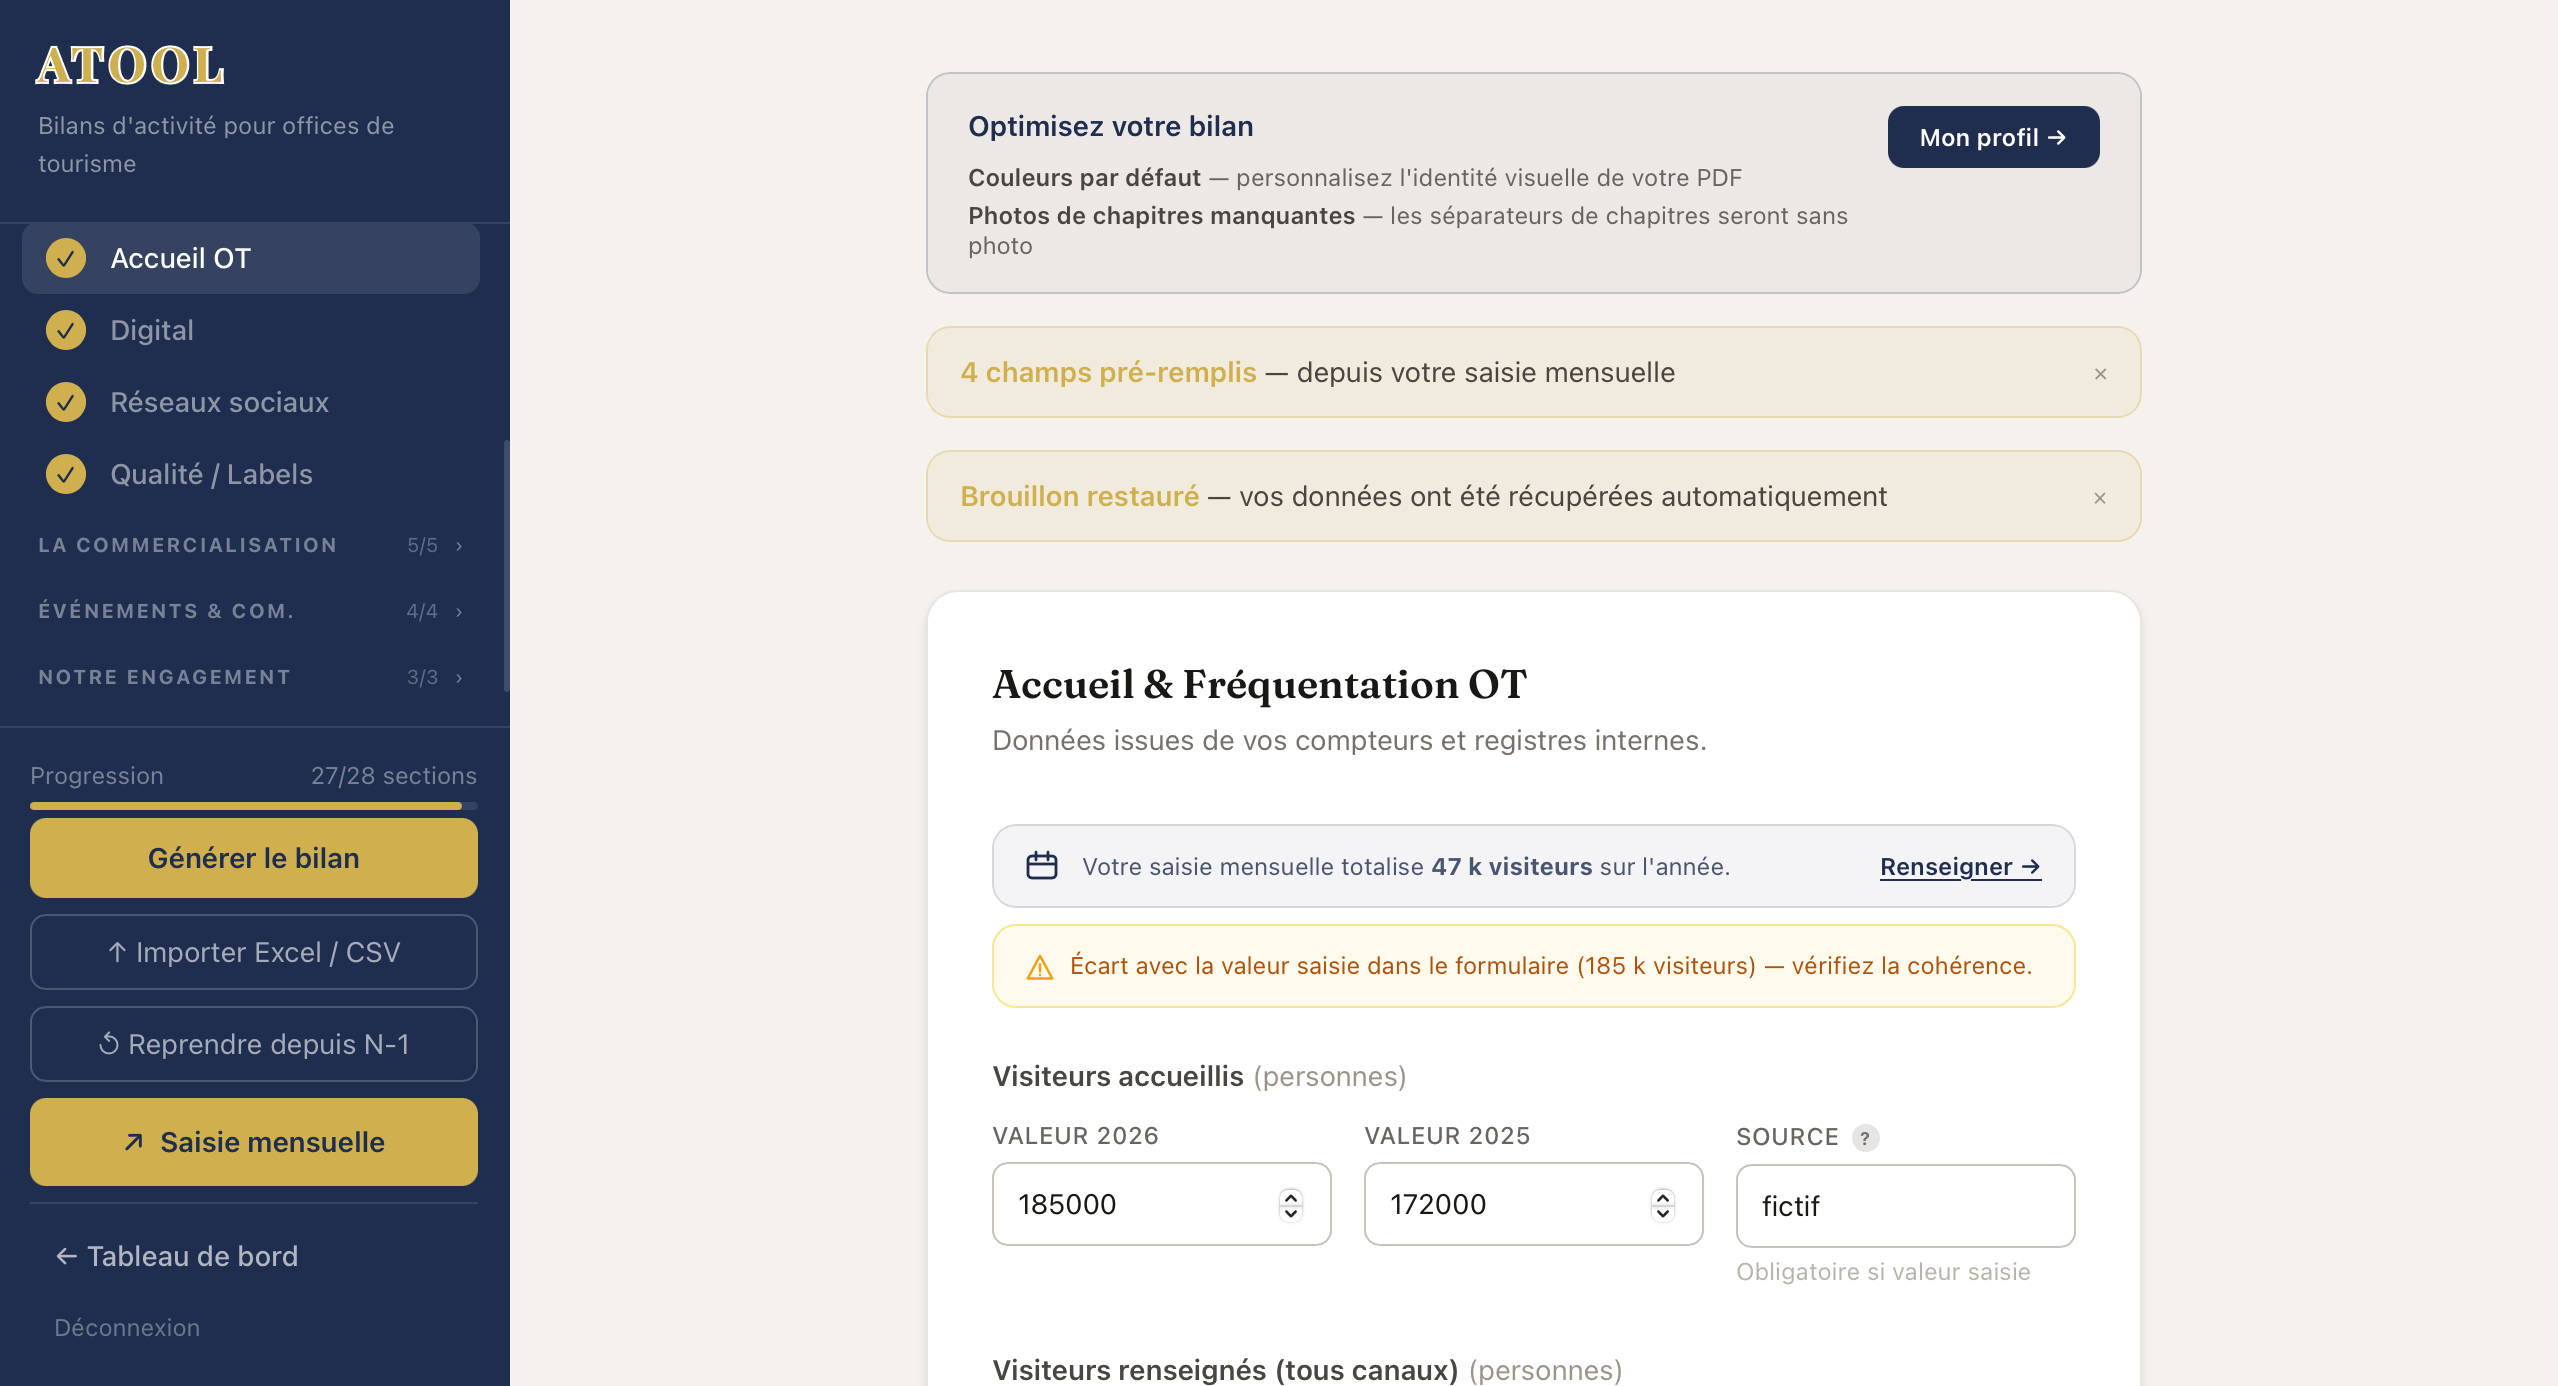Click 'Visiteurs accueillis' label
Image resolution: width=2558 pixels, height=1386 pixels.
(x=1118, y=1076)
